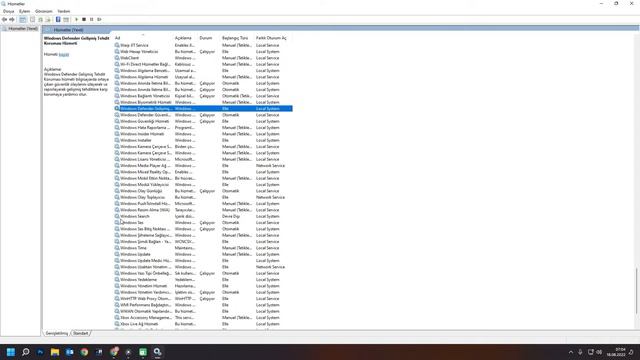Select the Windows Lisans Yöneticisi service
640x360 pixels.
click(203, 159)
